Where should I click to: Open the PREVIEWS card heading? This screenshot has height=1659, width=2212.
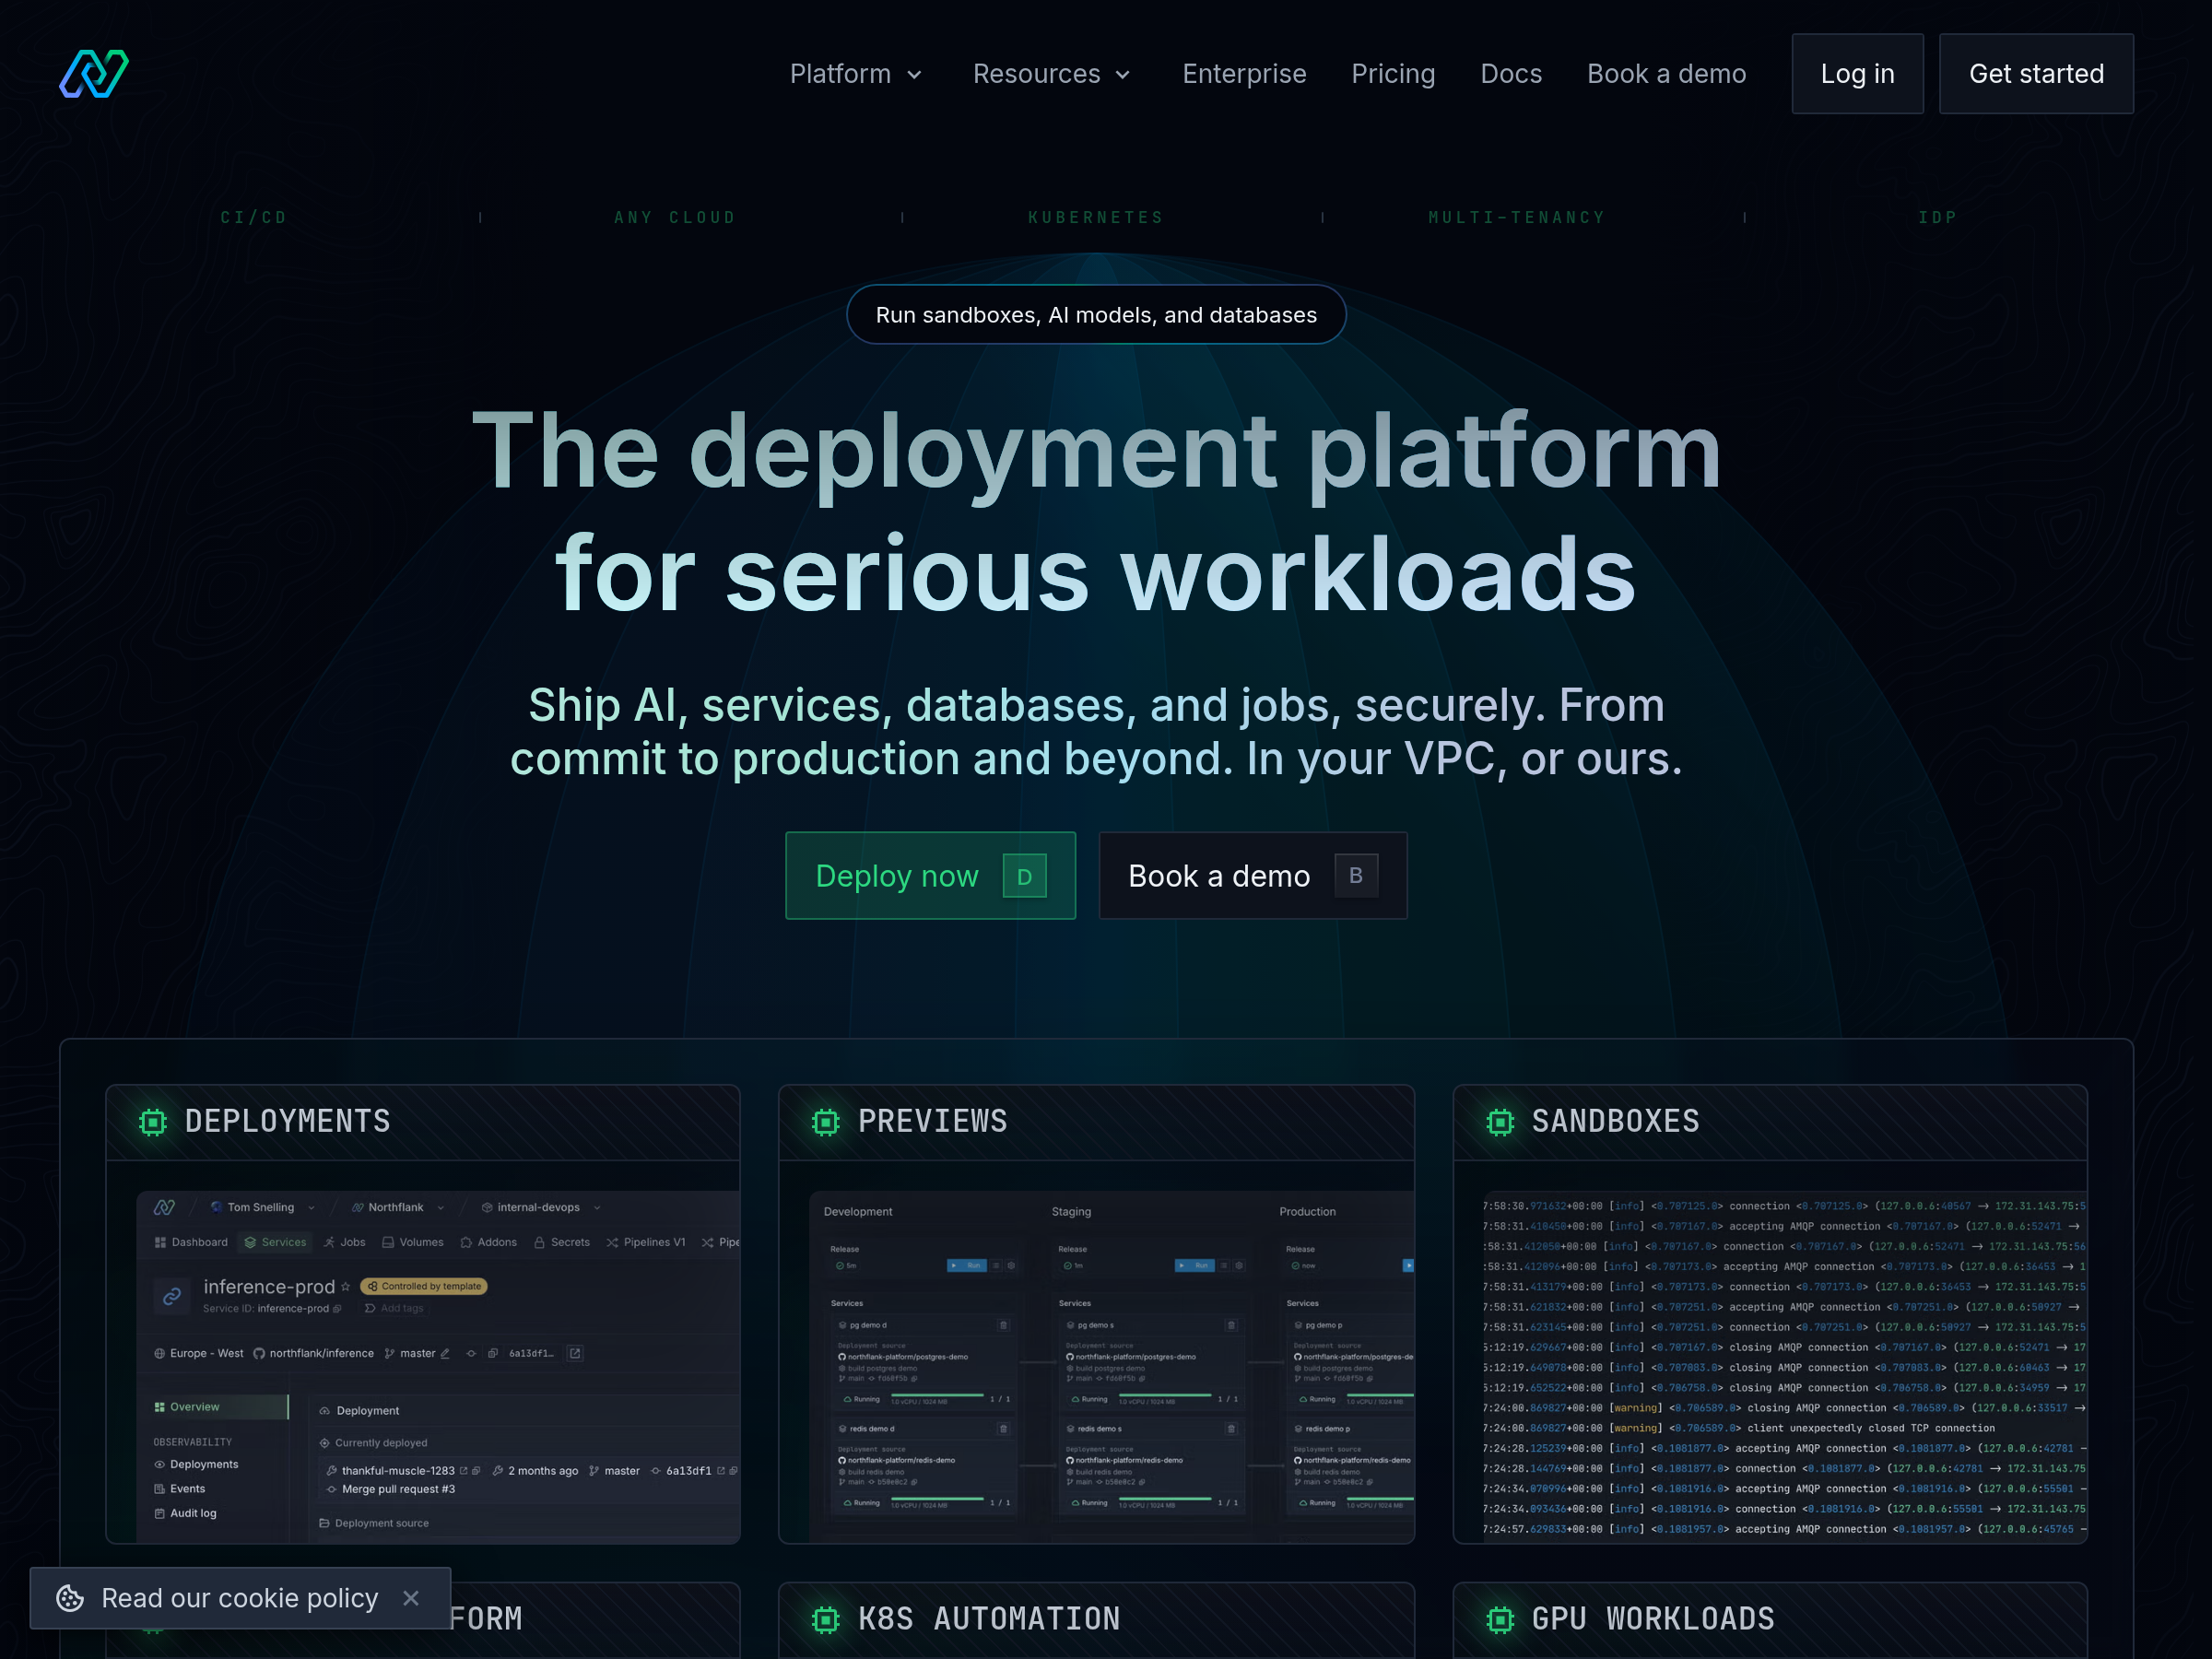(x=933, y=1122)
